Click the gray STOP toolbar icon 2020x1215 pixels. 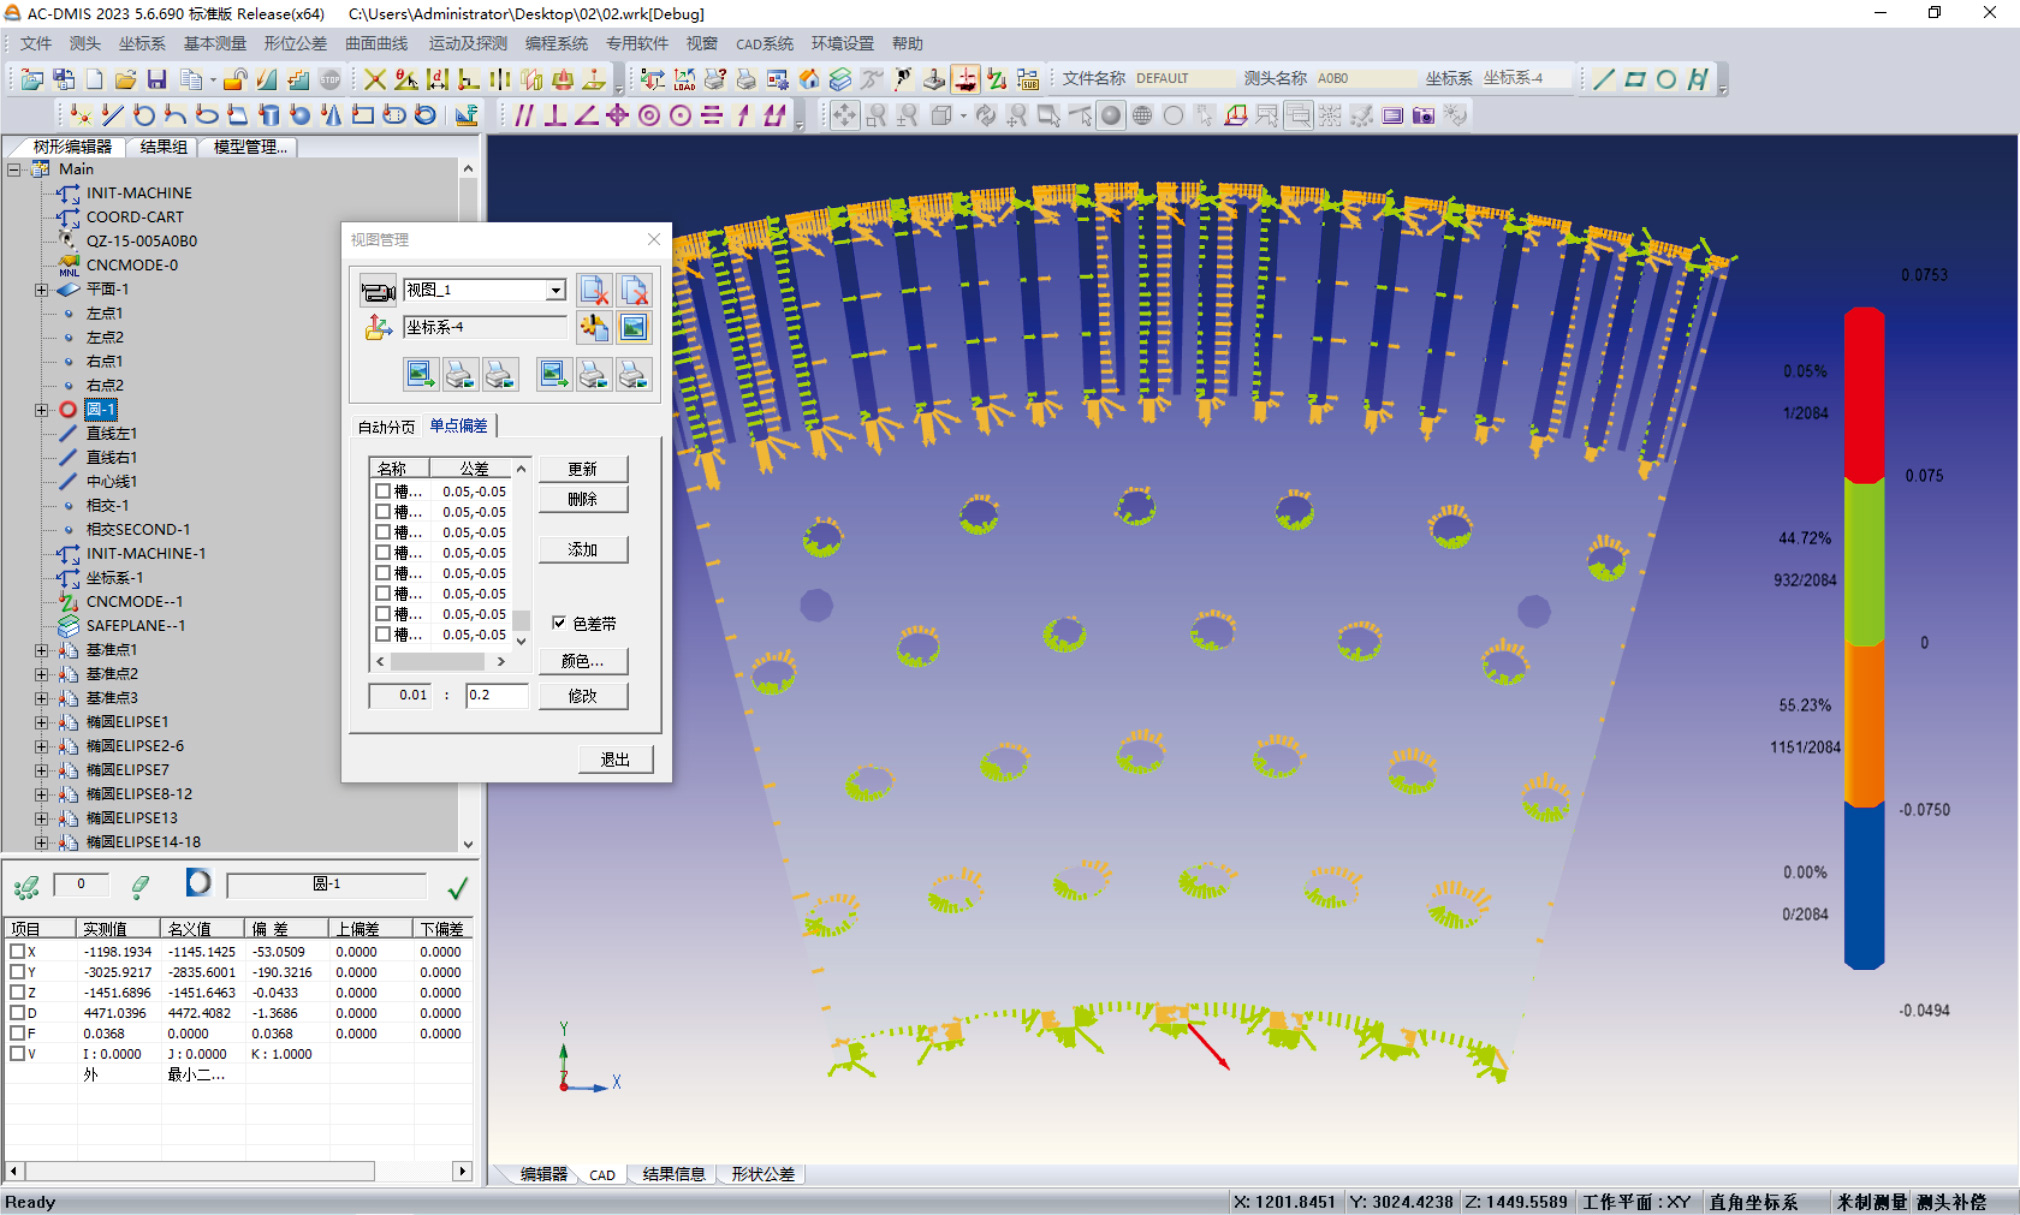[x=330, y=79]
